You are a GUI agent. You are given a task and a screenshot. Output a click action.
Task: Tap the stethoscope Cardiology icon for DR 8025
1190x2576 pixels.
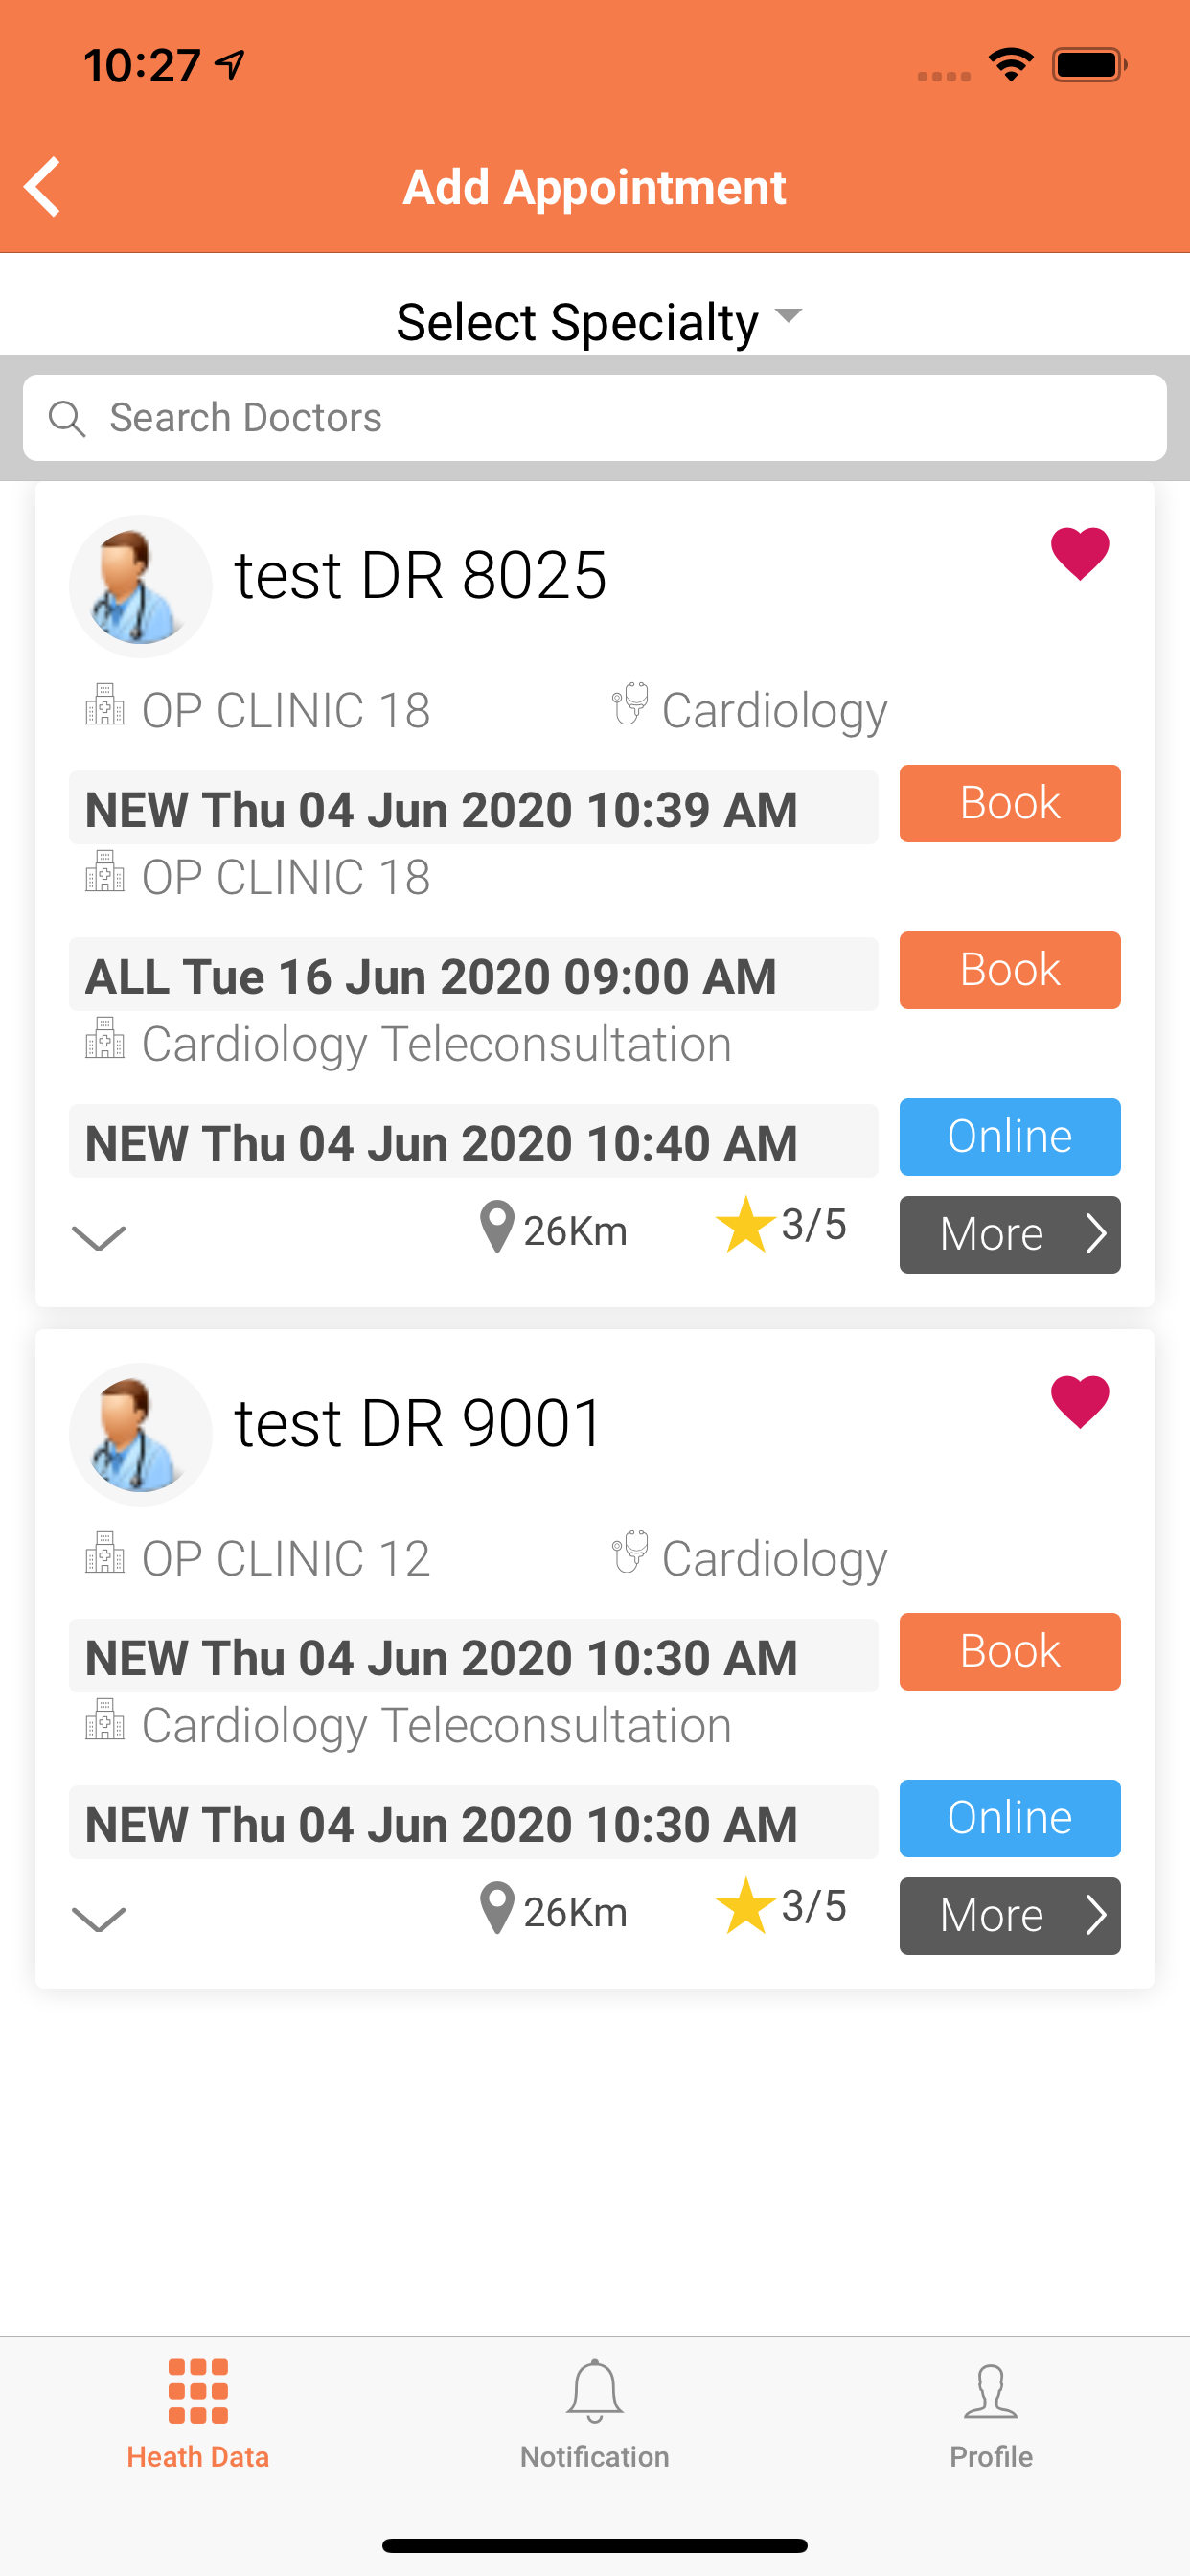630,705
